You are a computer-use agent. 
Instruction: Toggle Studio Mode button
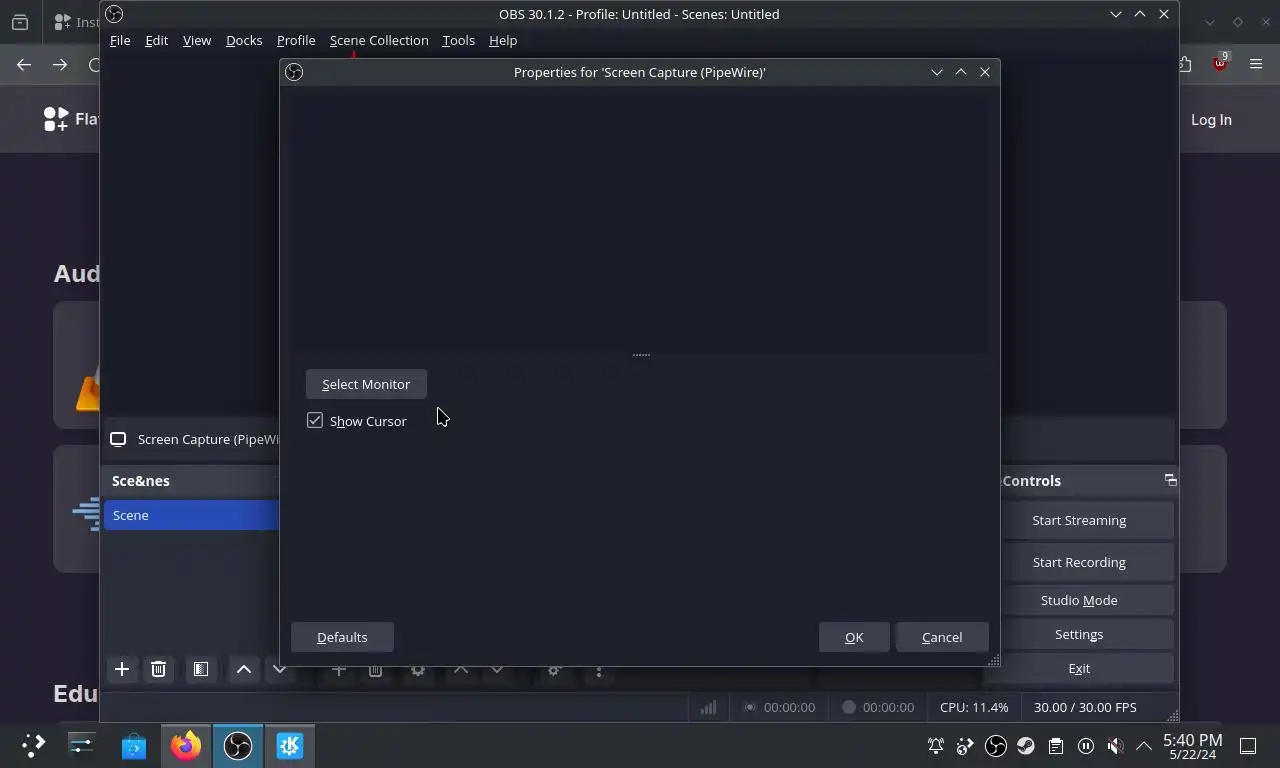click(x=1079, y=600)
